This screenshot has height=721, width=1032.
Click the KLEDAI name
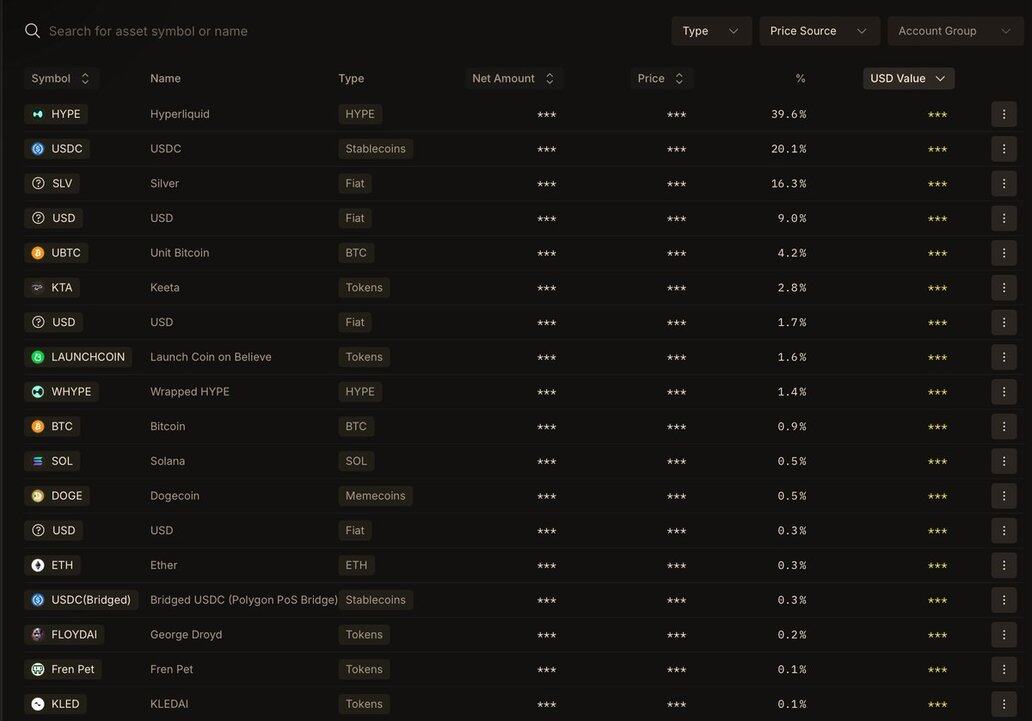(169, 704)
